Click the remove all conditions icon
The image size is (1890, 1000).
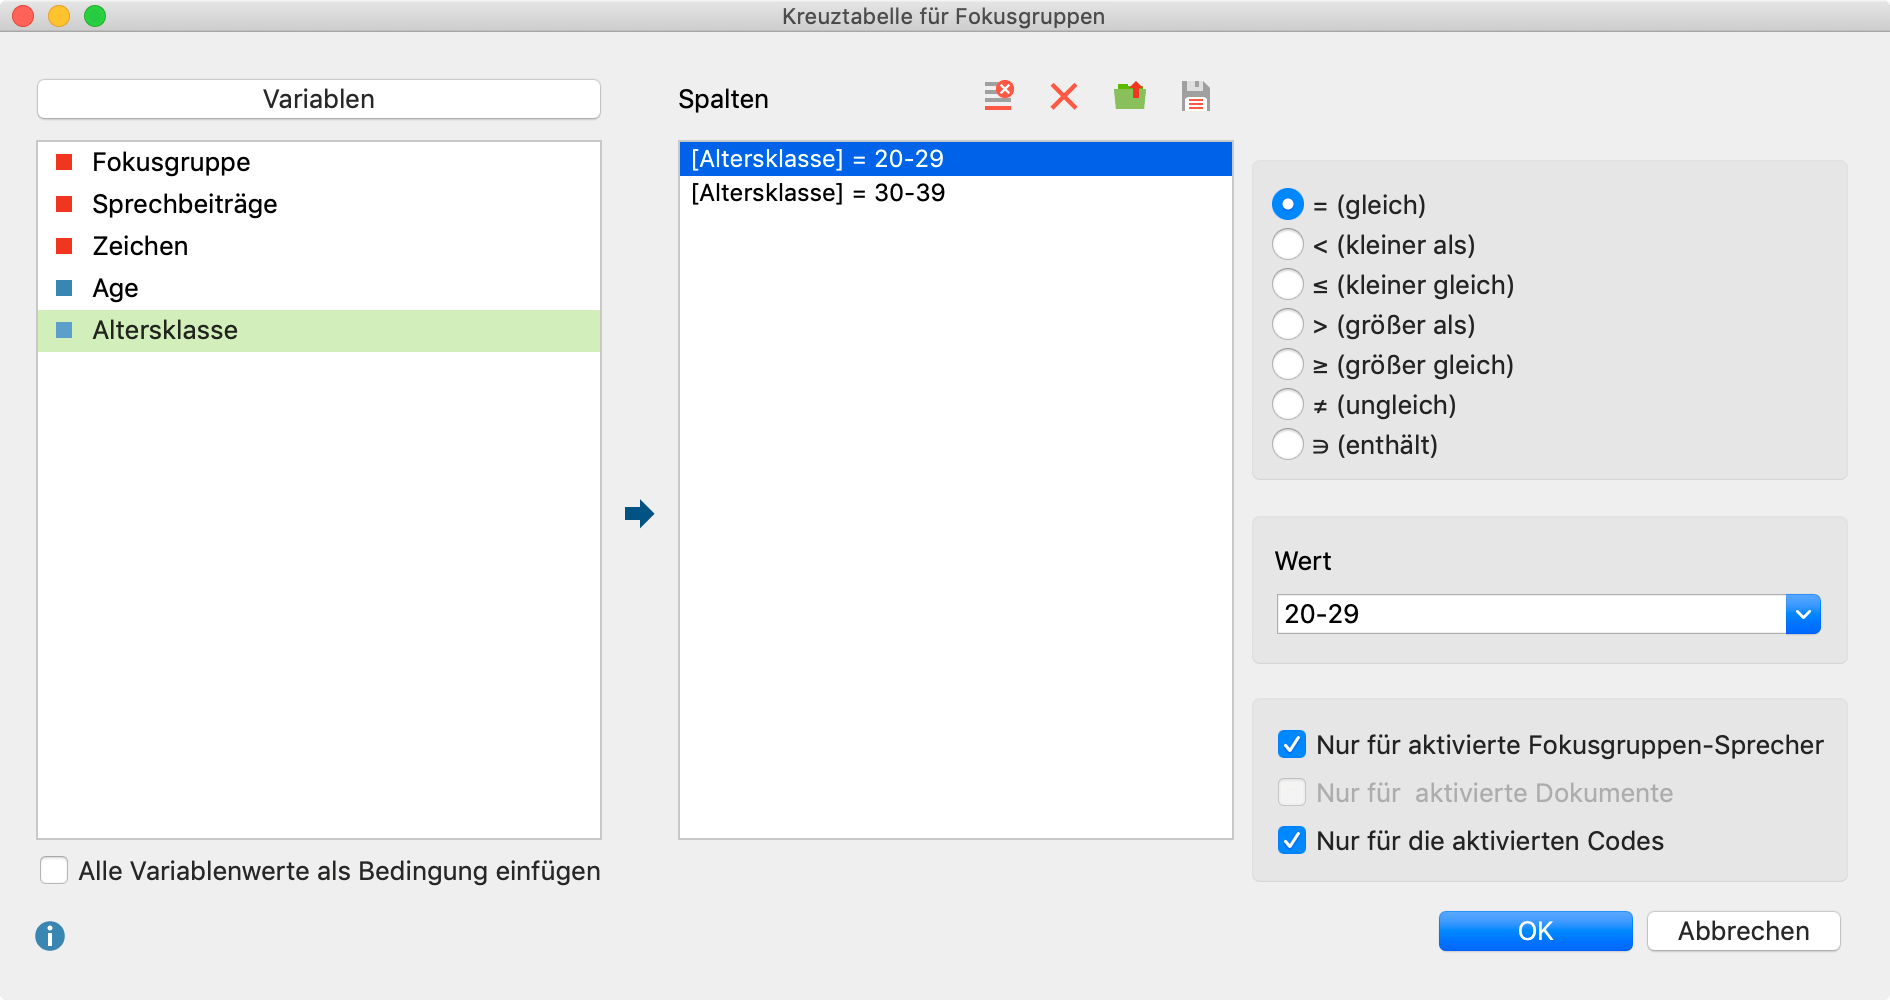998,96
